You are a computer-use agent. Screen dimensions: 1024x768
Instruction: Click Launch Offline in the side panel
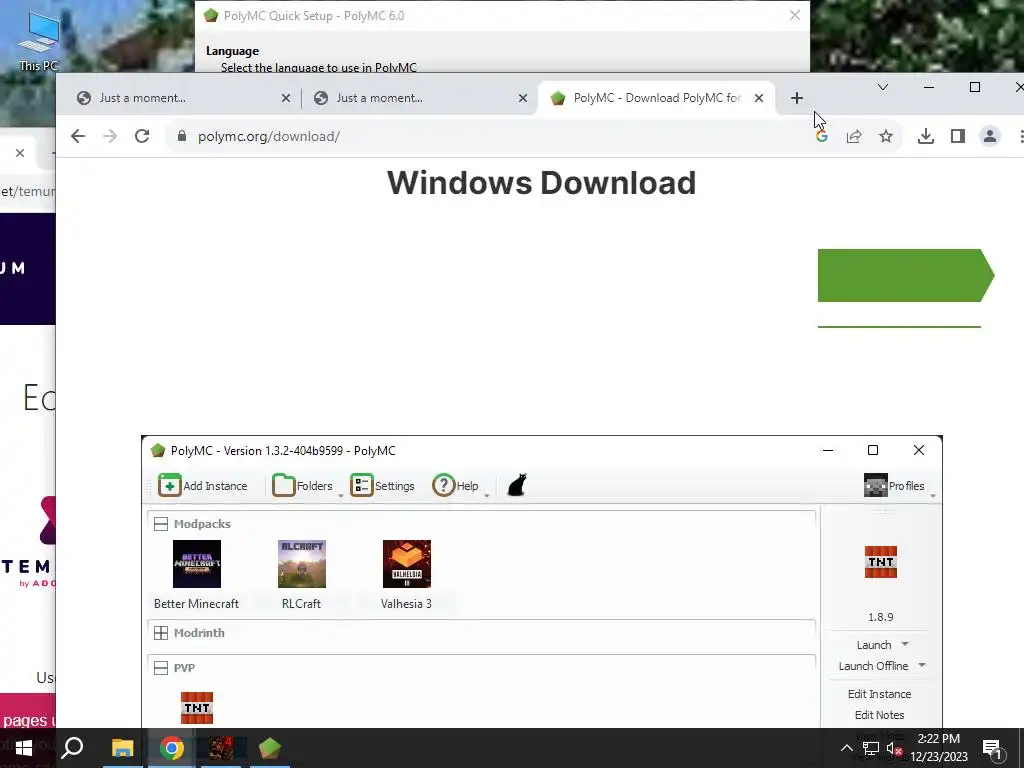873,665
